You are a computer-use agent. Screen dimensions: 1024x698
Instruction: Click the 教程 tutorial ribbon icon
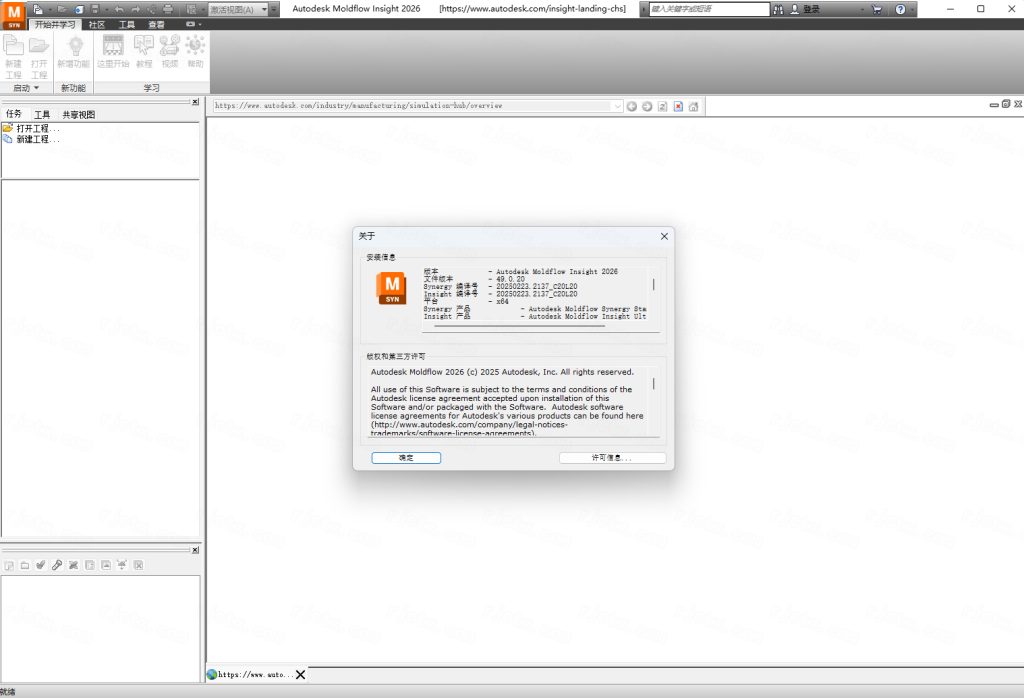(144, 50)
